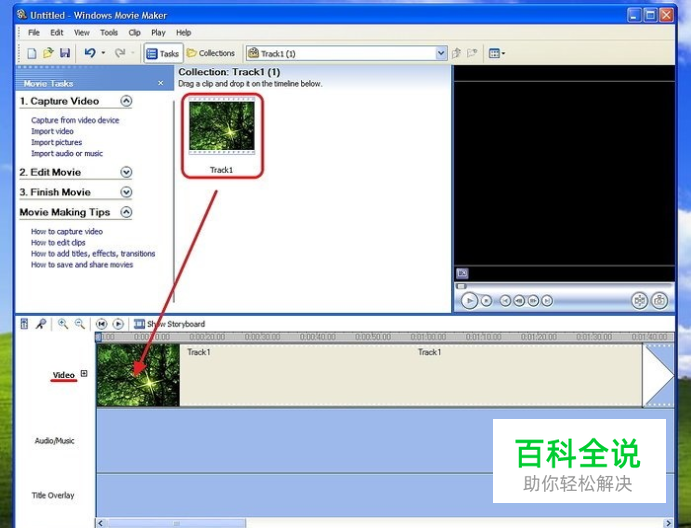Click the New Collection Folder icon
This screenshot has width=691, height=528.
pyautogui.click(x=472, y=53)
